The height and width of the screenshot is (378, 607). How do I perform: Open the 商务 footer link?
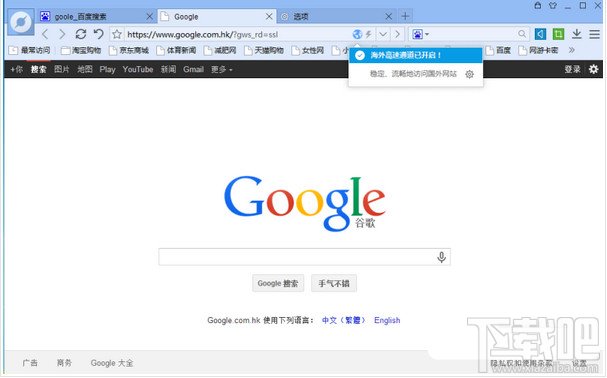64,363
